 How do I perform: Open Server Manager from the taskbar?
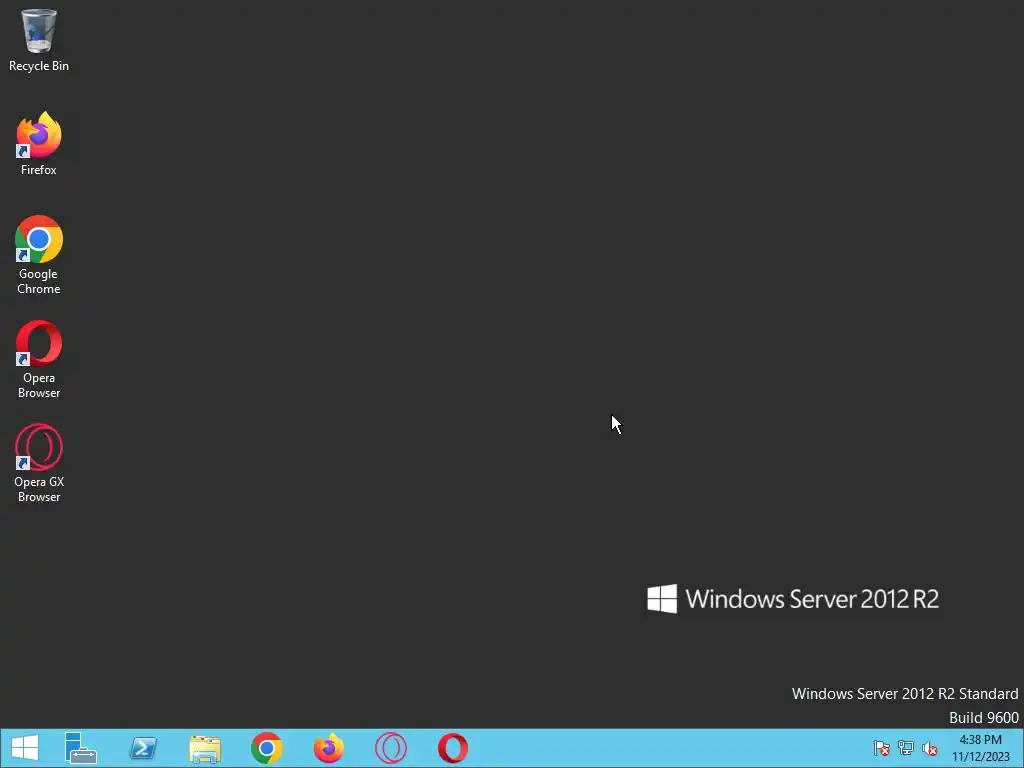pyautogui.click(x=81, y=748)
